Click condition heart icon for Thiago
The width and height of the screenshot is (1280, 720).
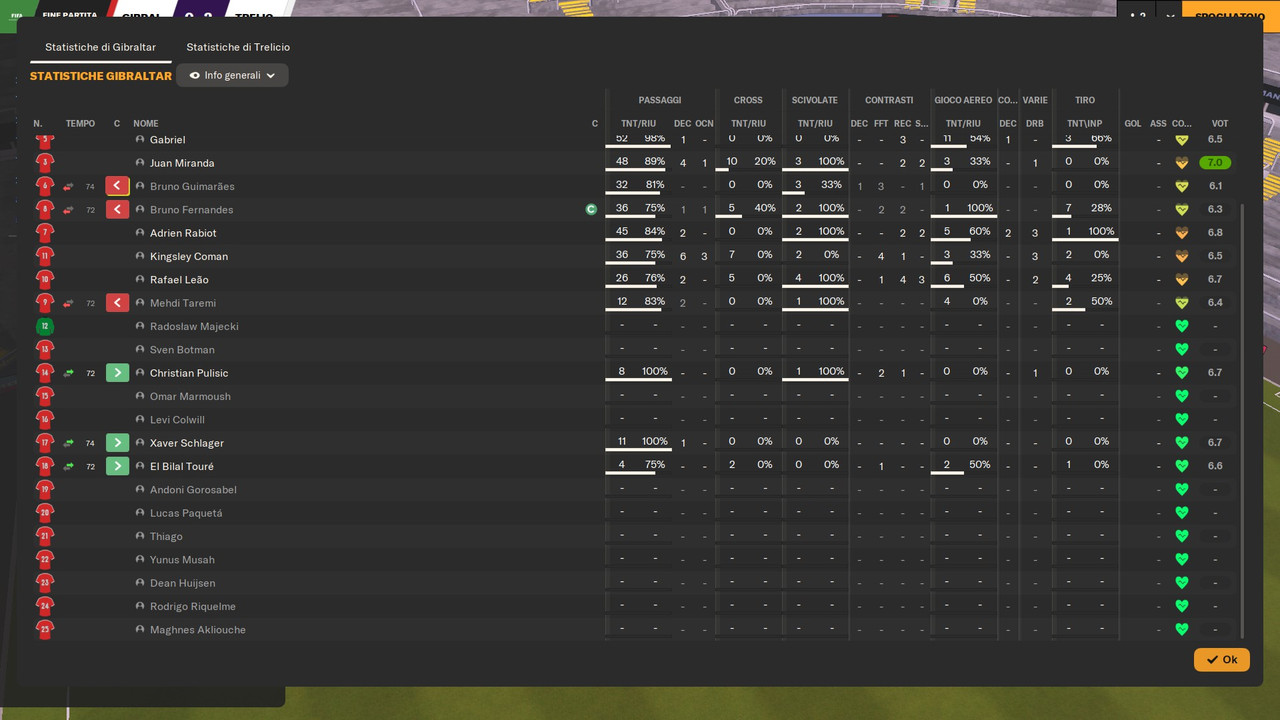(x=1181, y=536)
